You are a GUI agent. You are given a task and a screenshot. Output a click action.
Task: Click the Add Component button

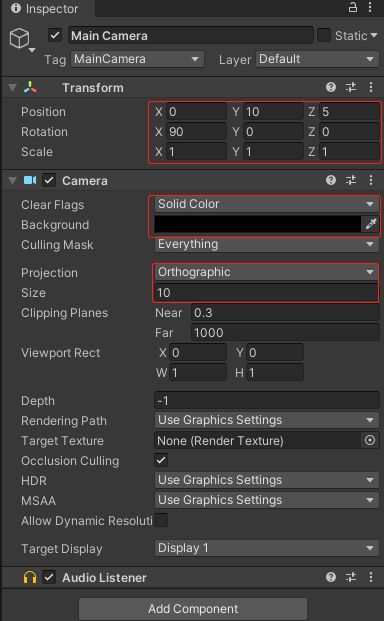[193, 608]
